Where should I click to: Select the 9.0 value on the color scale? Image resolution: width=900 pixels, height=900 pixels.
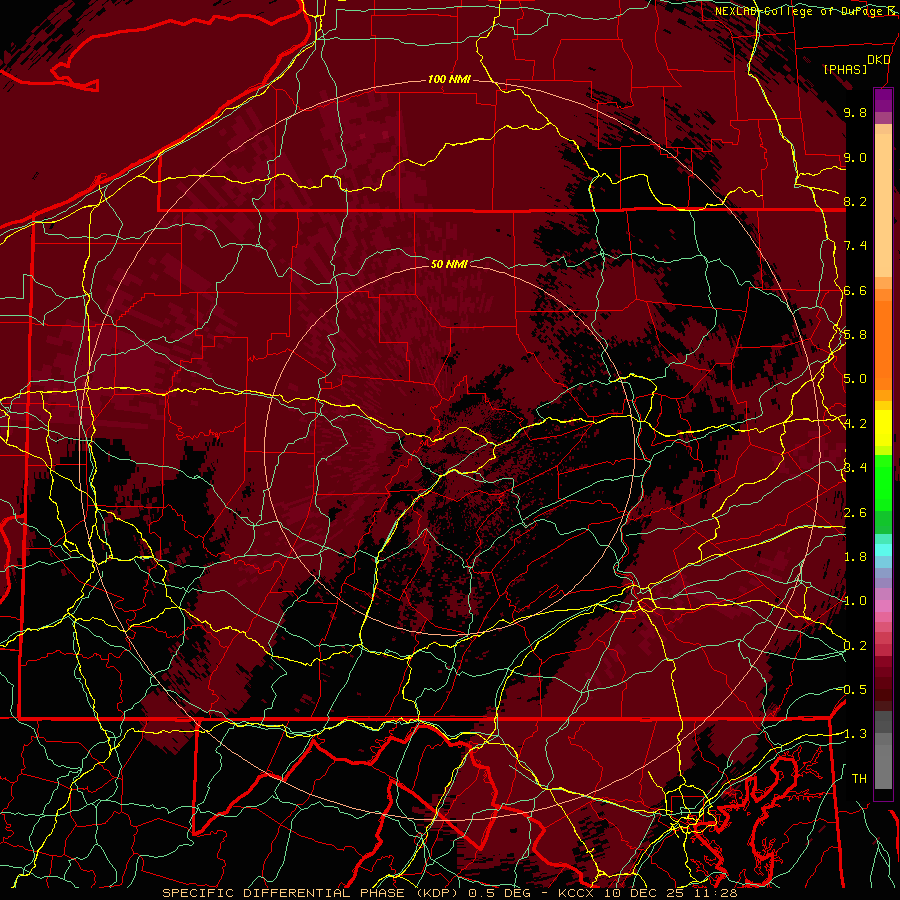[x=855, y=158]
